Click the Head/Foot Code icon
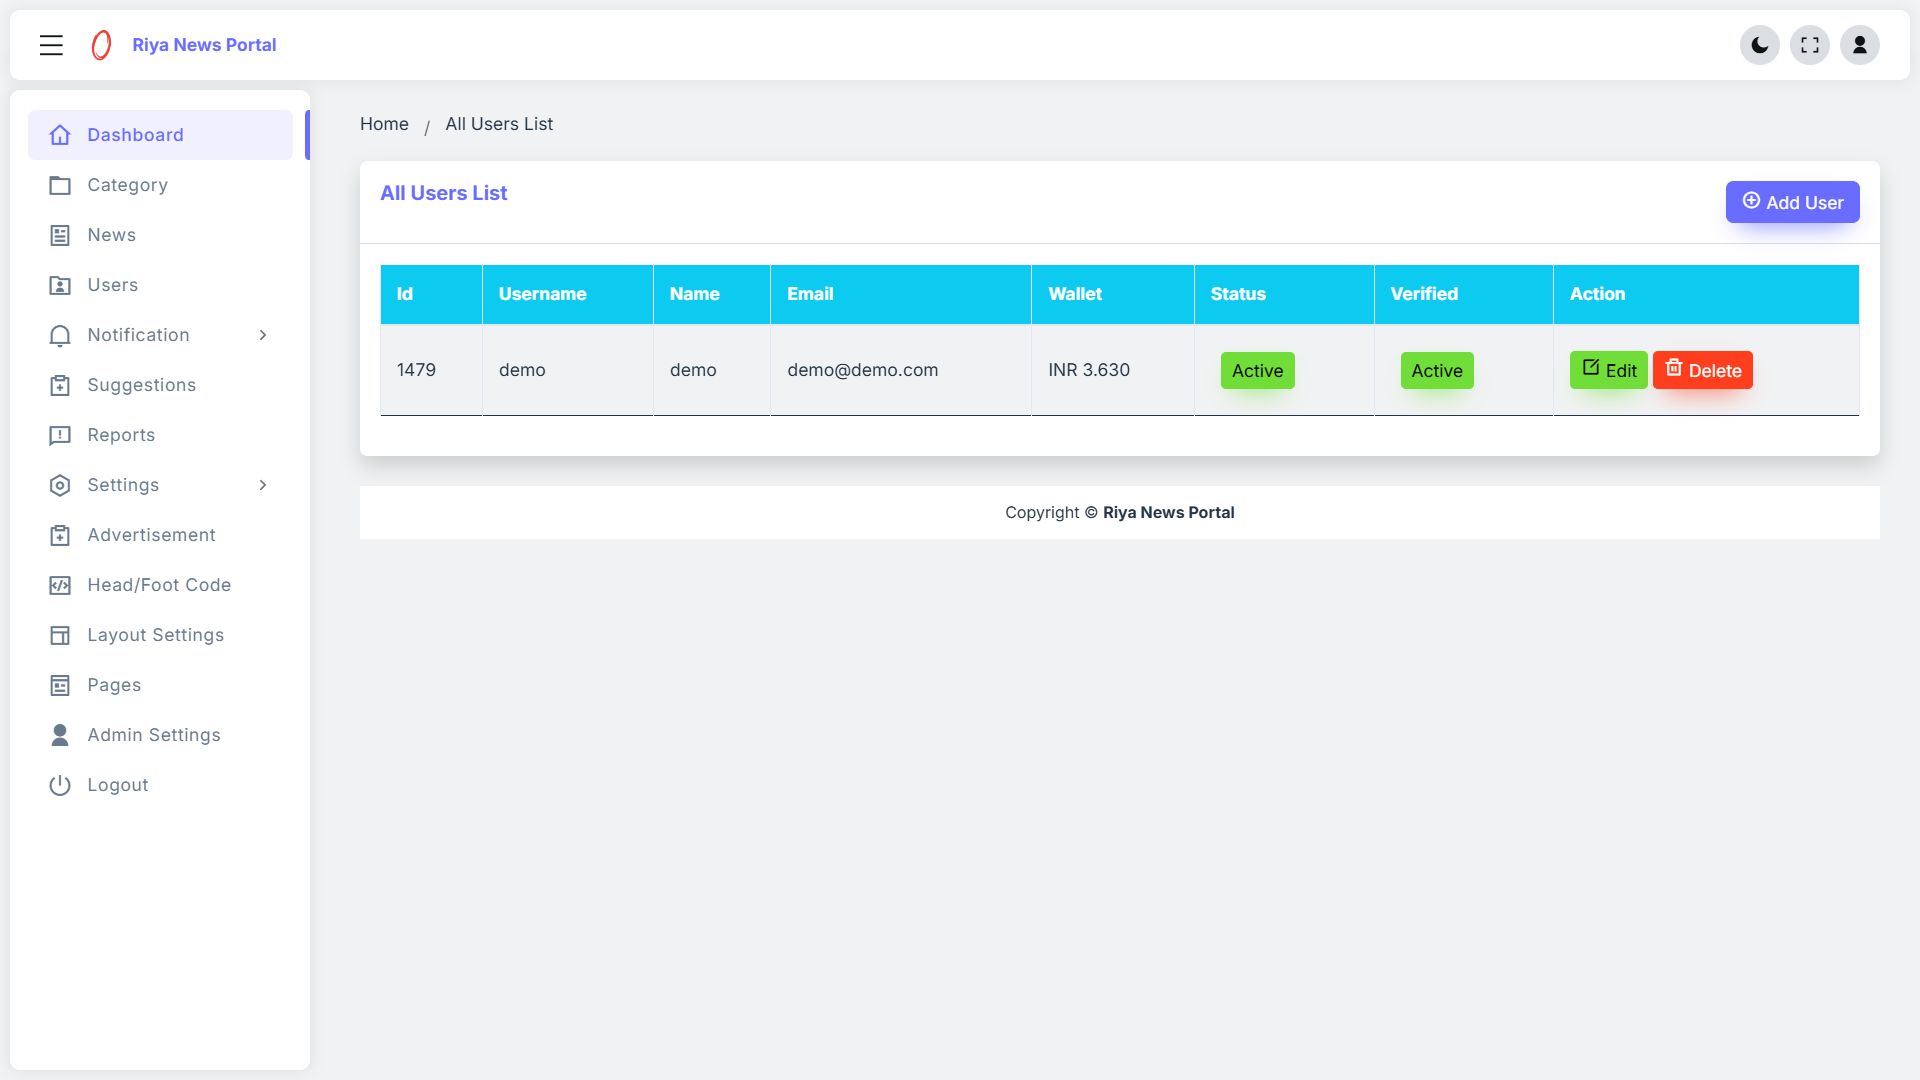The width and height of the screenshot is (1920, 1080). [60, 585]
